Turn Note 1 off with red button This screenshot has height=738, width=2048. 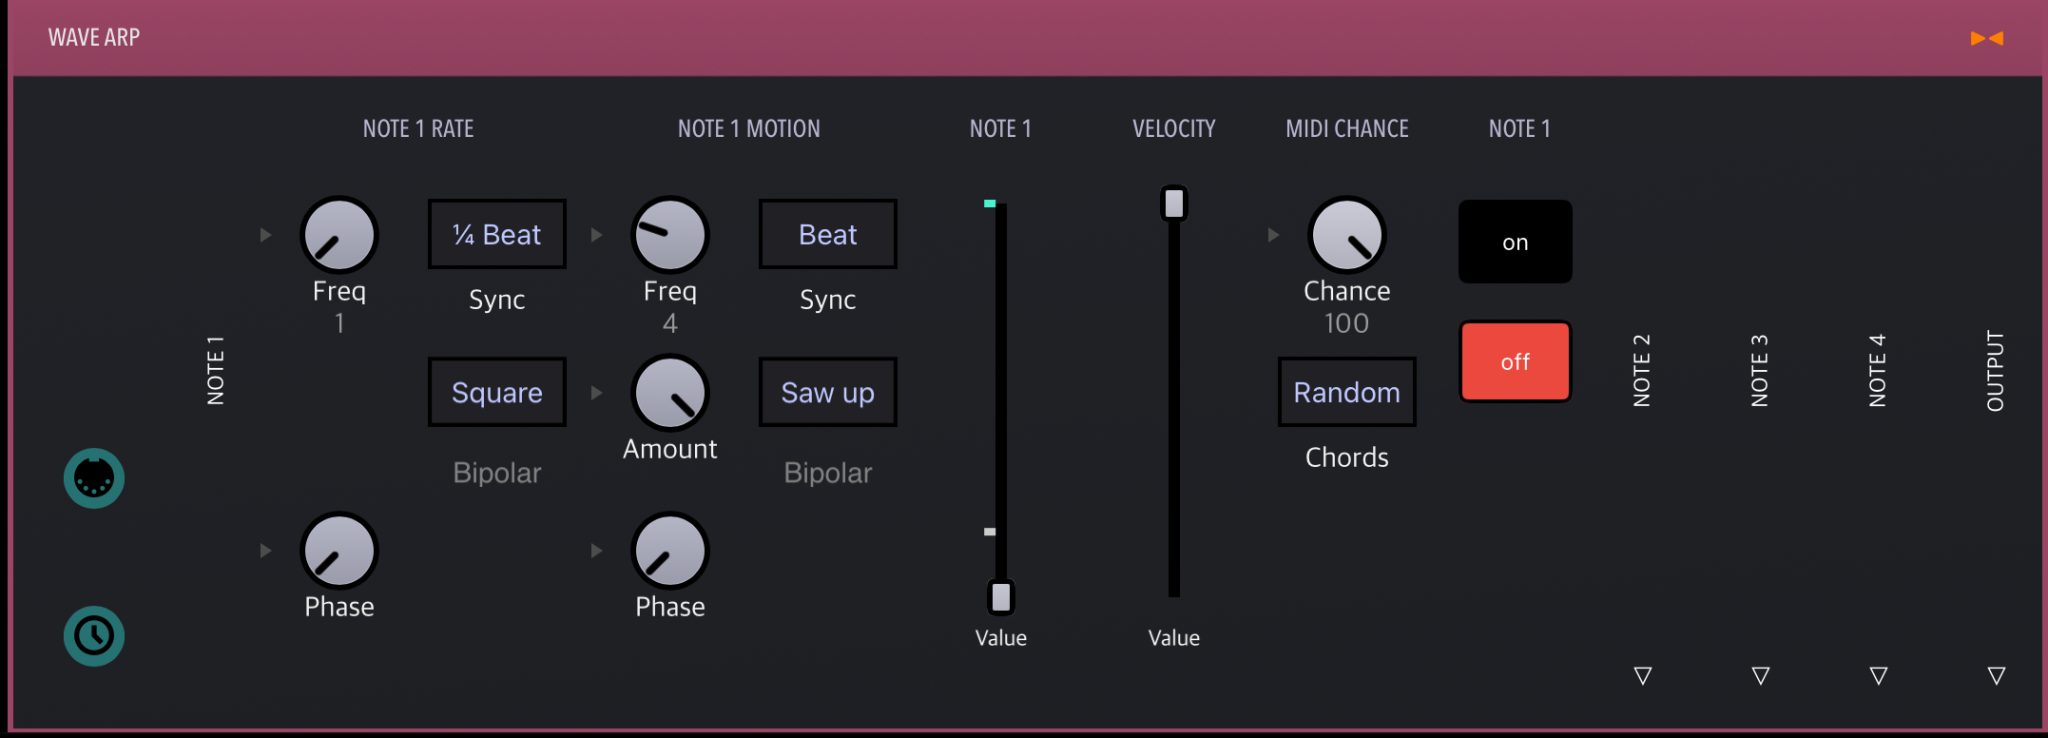1515,362
